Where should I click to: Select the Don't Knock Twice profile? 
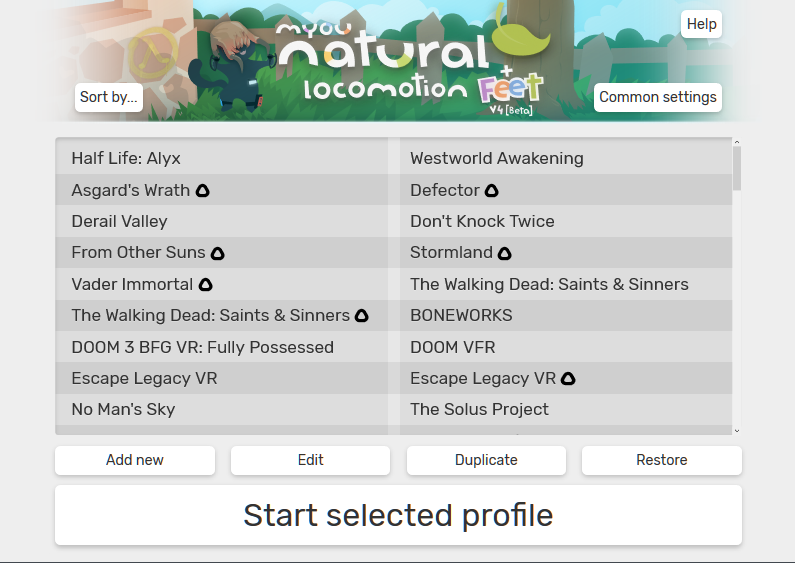[x=566, y=221]
